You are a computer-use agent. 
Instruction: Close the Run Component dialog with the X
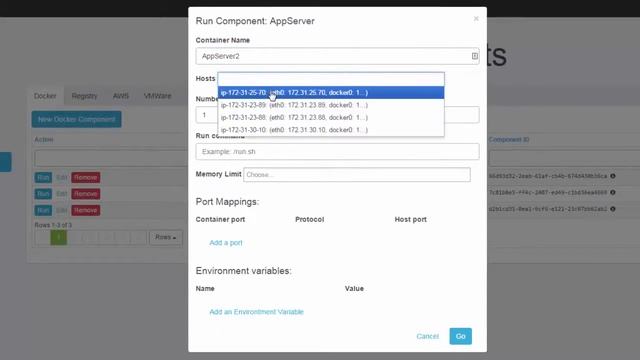476,19
